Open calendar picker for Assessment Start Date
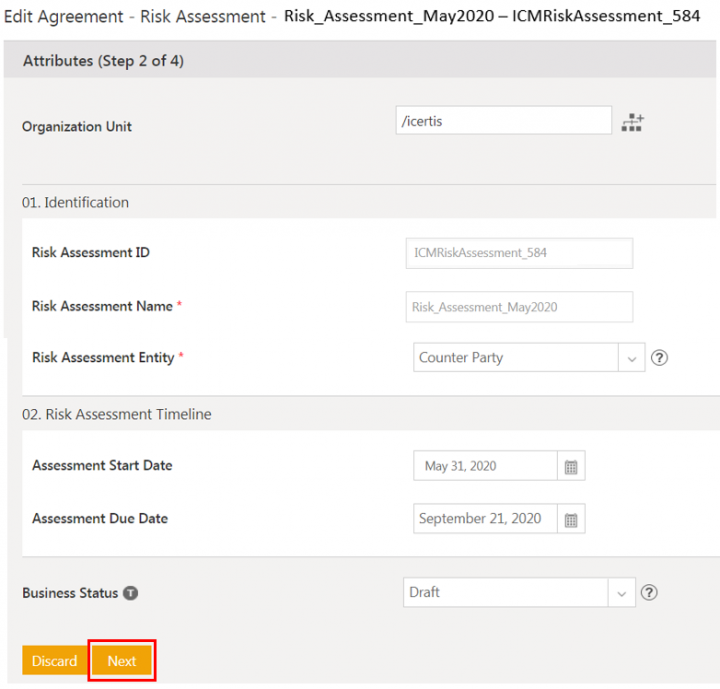Viewport: 720px width, 689px height. (x=571, y=467)
